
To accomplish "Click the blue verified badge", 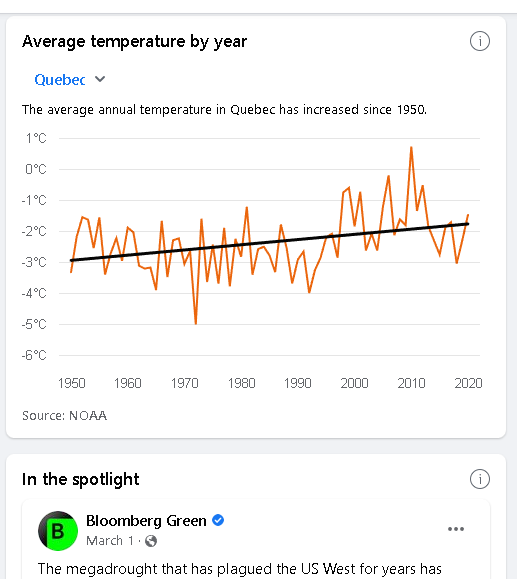I will [x=218, y=520].
